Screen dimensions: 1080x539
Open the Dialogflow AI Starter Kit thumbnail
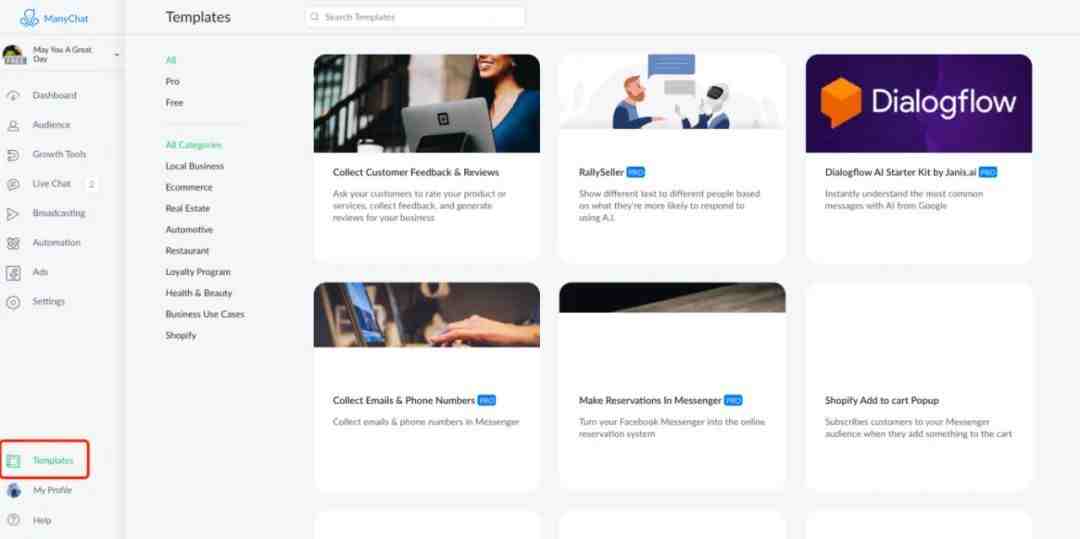coord(919,103)
